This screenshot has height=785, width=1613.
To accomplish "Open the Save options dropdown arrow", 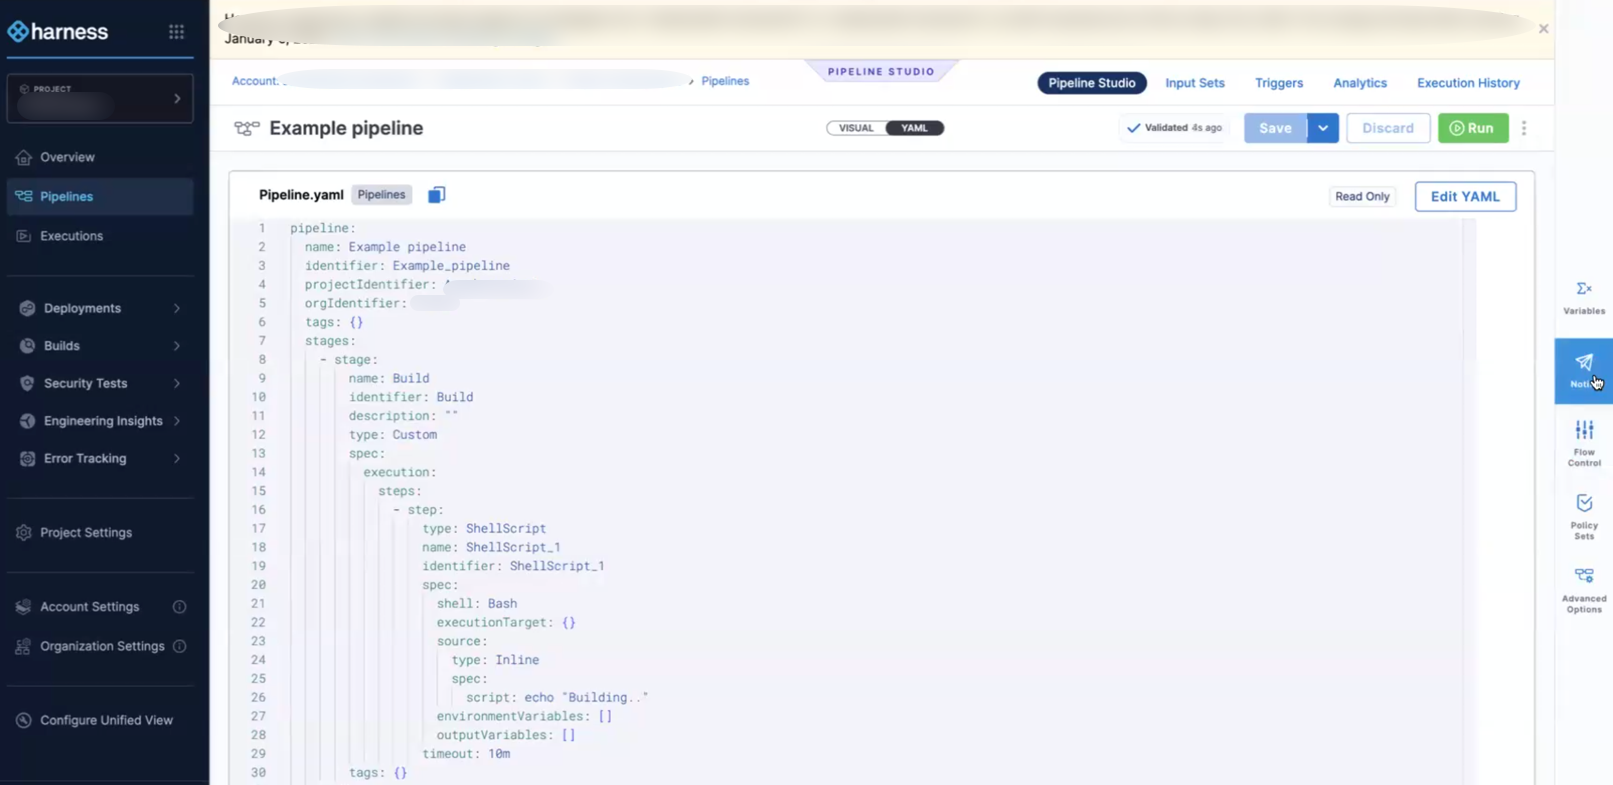I will point(1323,128).
